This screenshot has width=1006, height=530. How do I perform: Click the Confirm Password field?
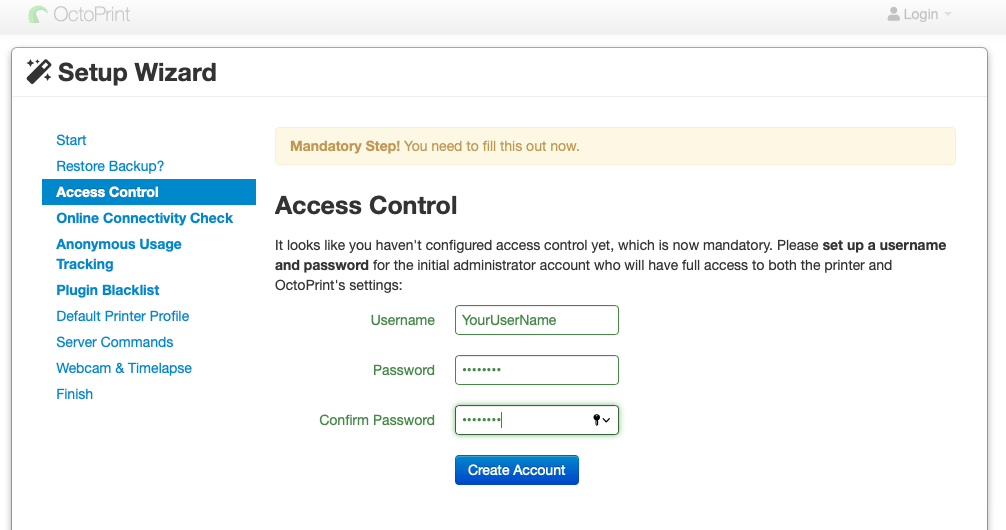(x=520, y=420)
